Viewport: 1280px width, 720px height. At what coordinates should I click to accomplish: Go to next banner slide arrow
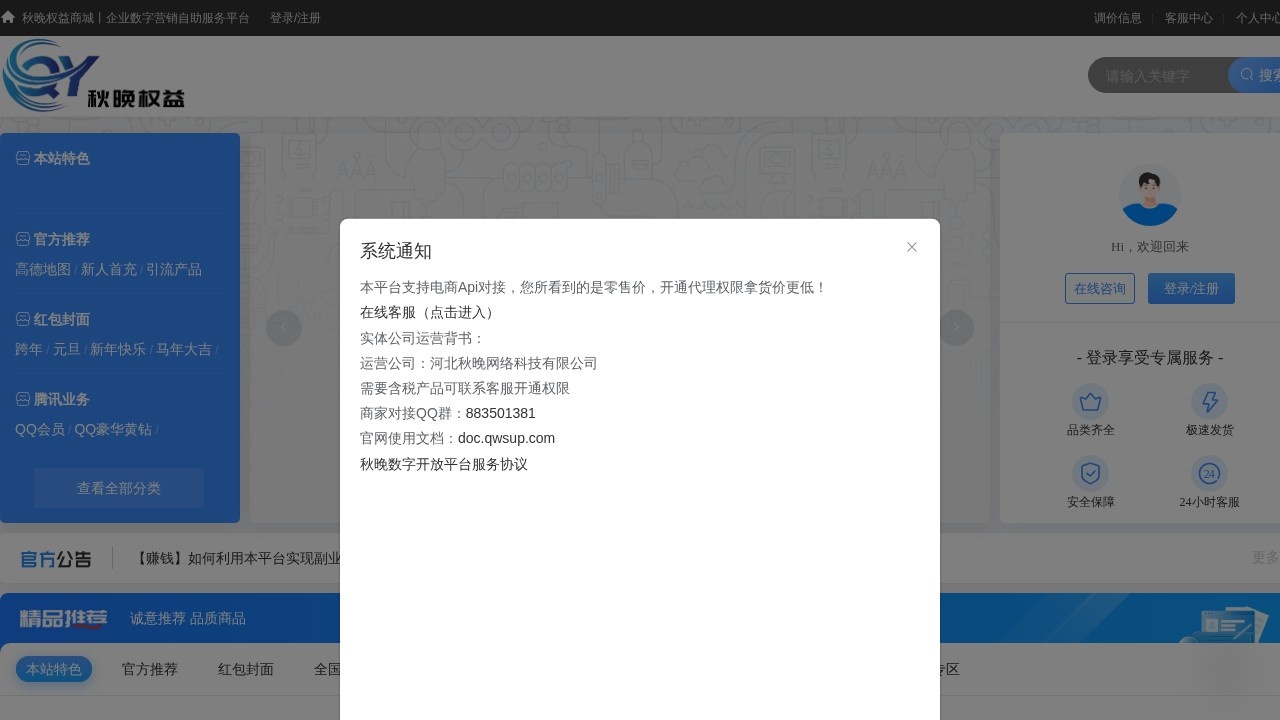(x=956, y=328)
